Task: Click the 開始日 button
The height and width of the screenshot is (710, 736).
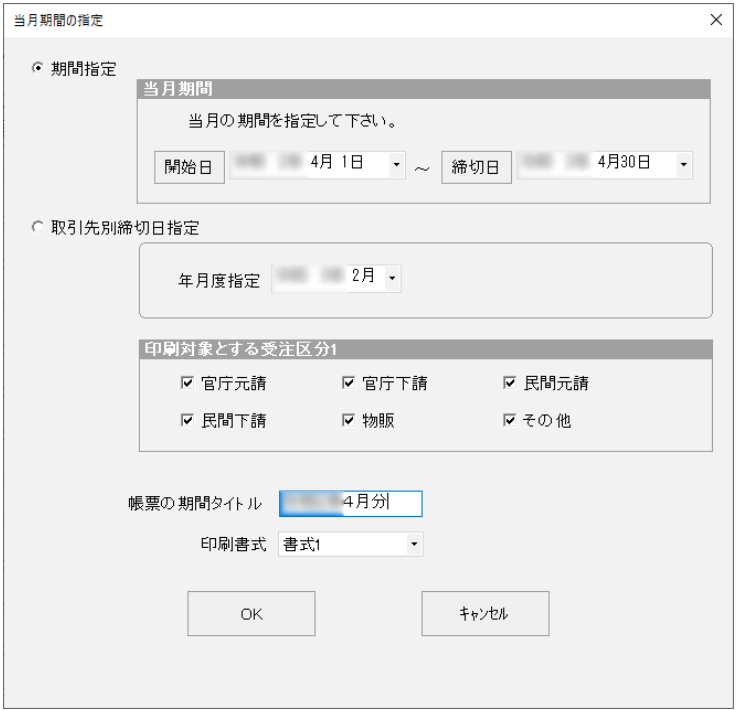Action: pos(189,167)
